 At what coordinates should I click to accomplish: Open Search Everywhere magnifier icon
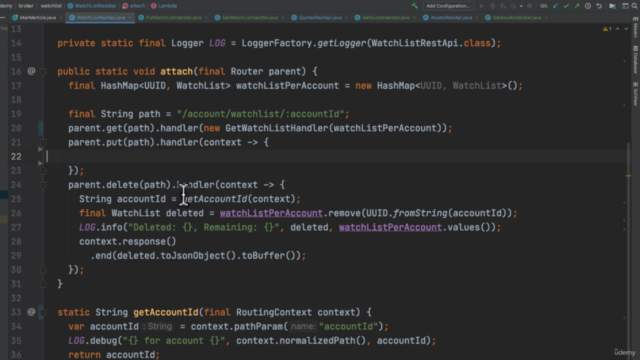(635, 6)
